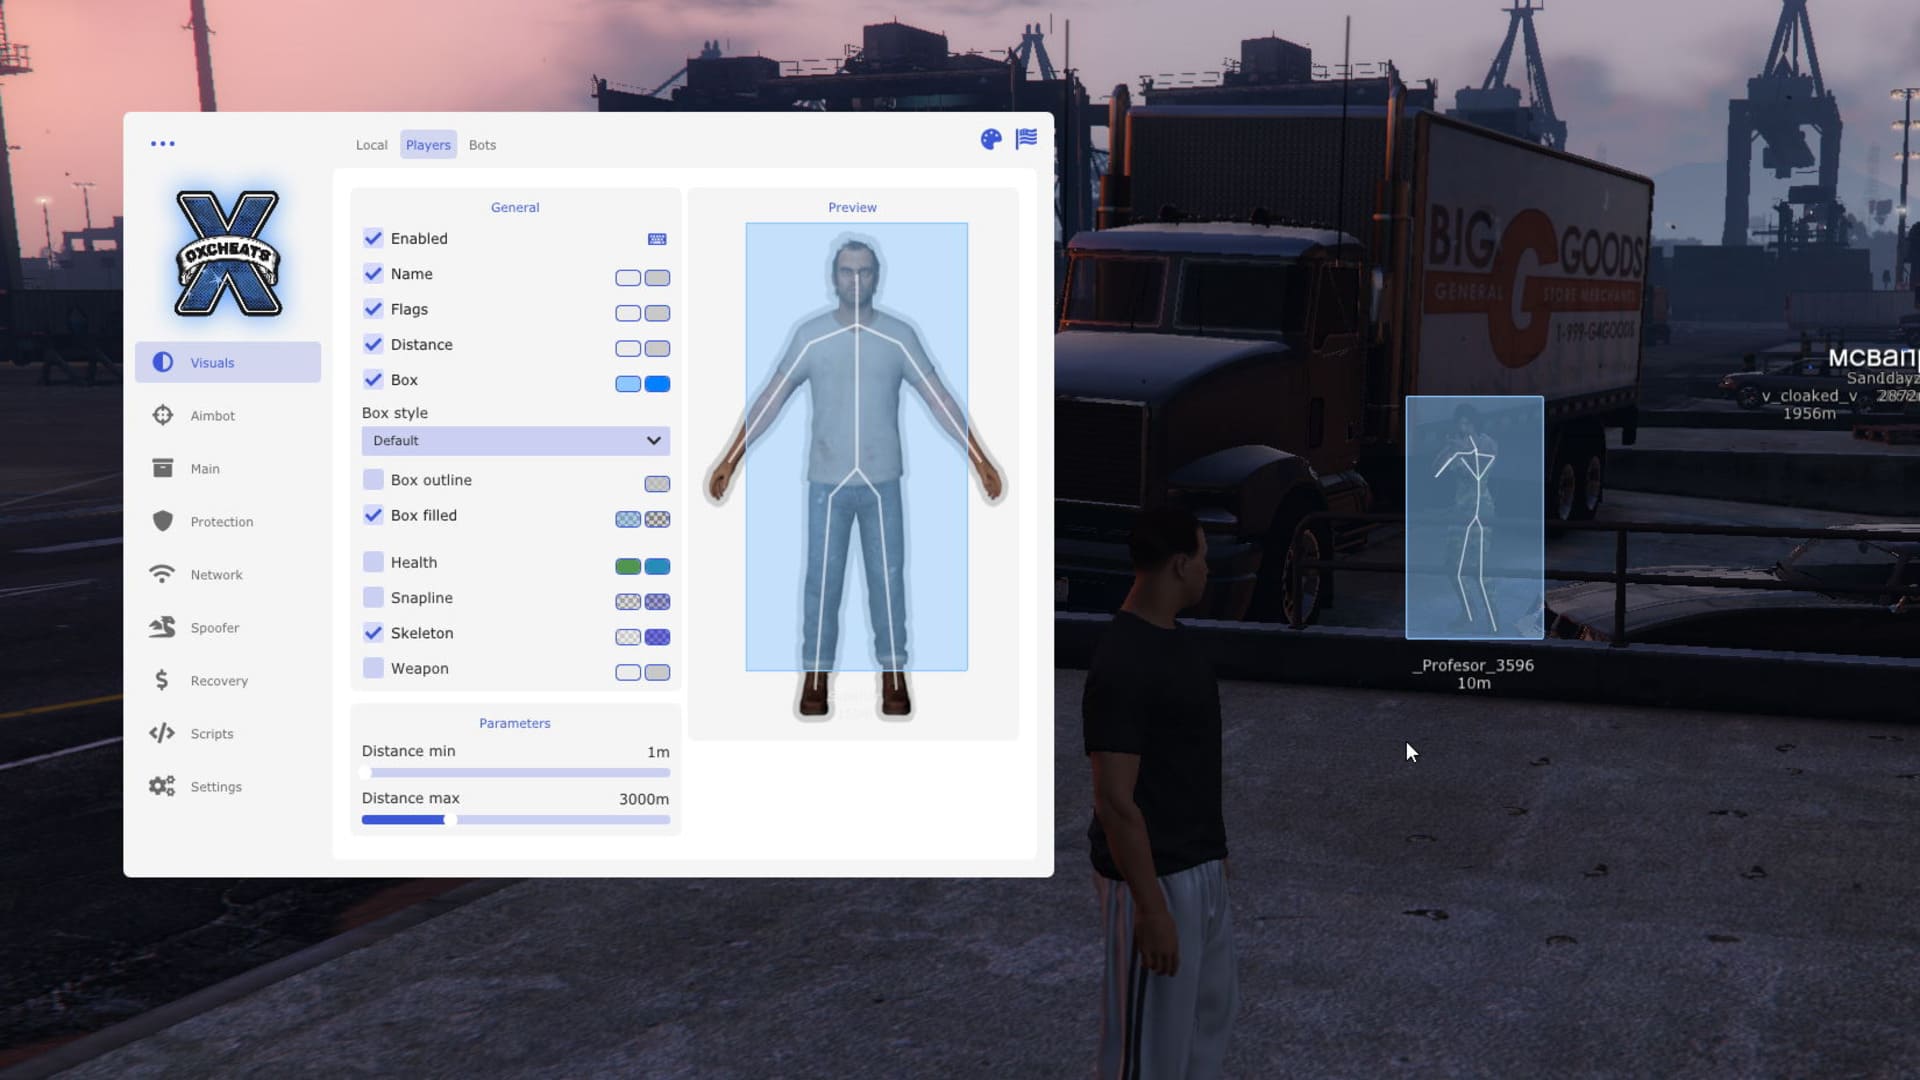
Task: Enable the Health checkbox
Action: point(373,562)
